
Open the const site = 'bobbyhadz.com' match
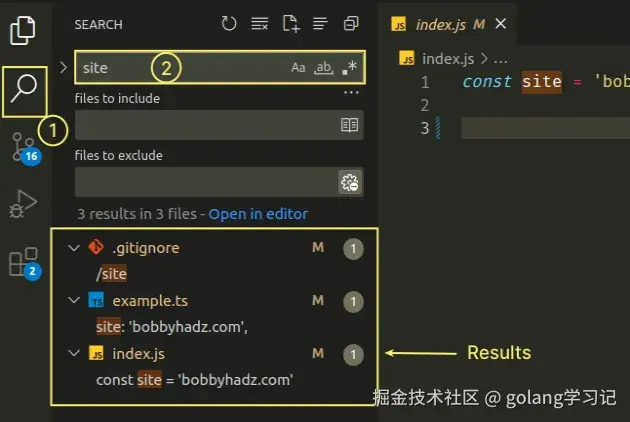[x=194, y=380]
